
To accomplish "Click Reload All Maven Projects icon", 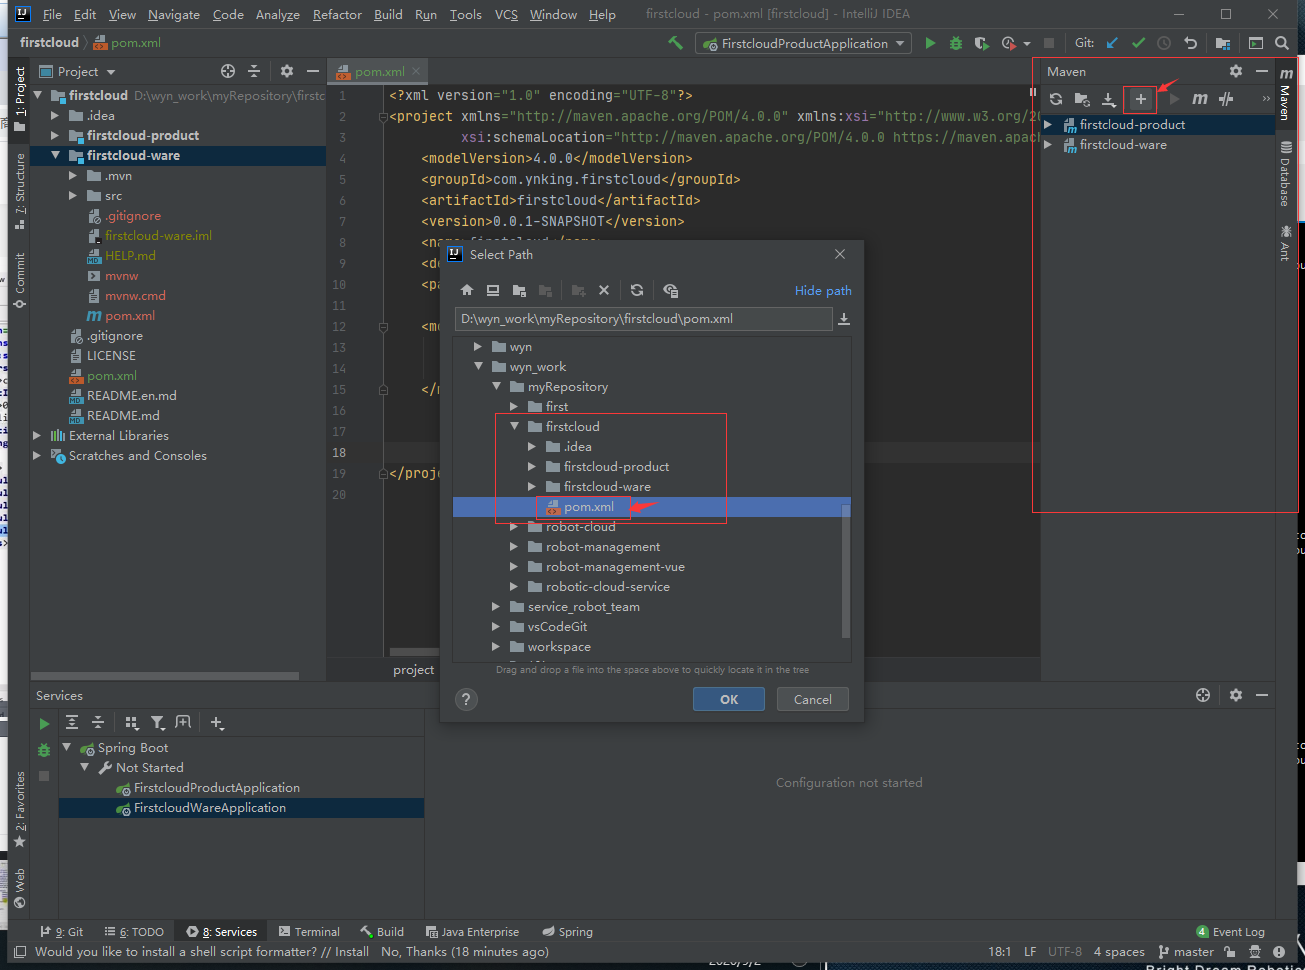I will pos(1056,99).
